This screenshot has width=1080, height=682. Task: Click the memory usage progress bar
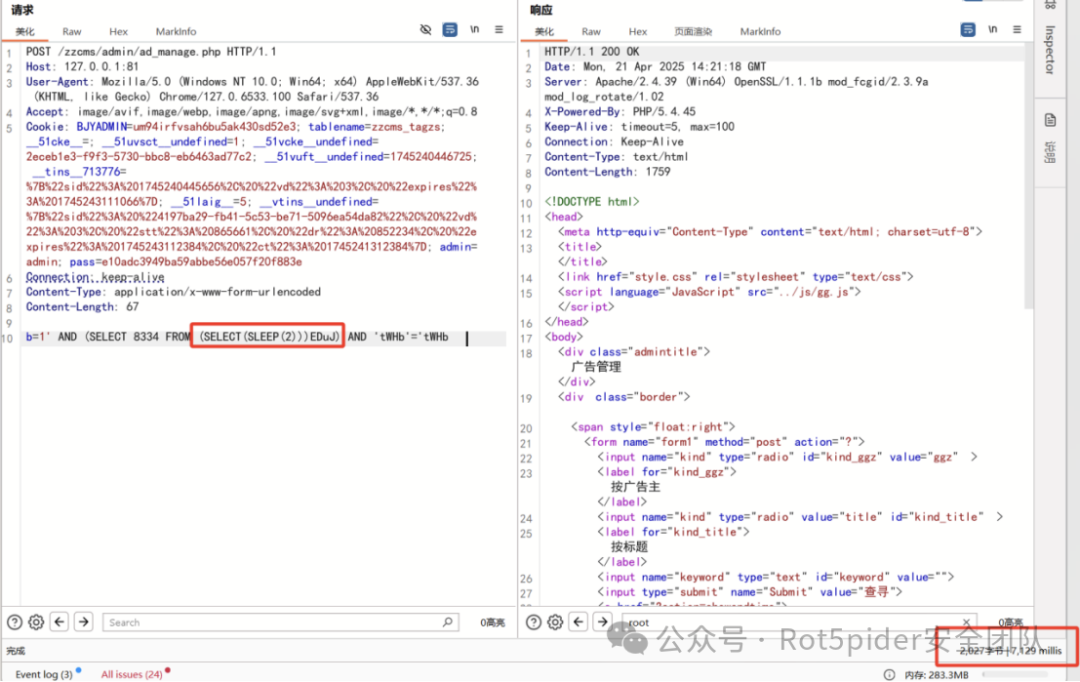(1016, 674)
